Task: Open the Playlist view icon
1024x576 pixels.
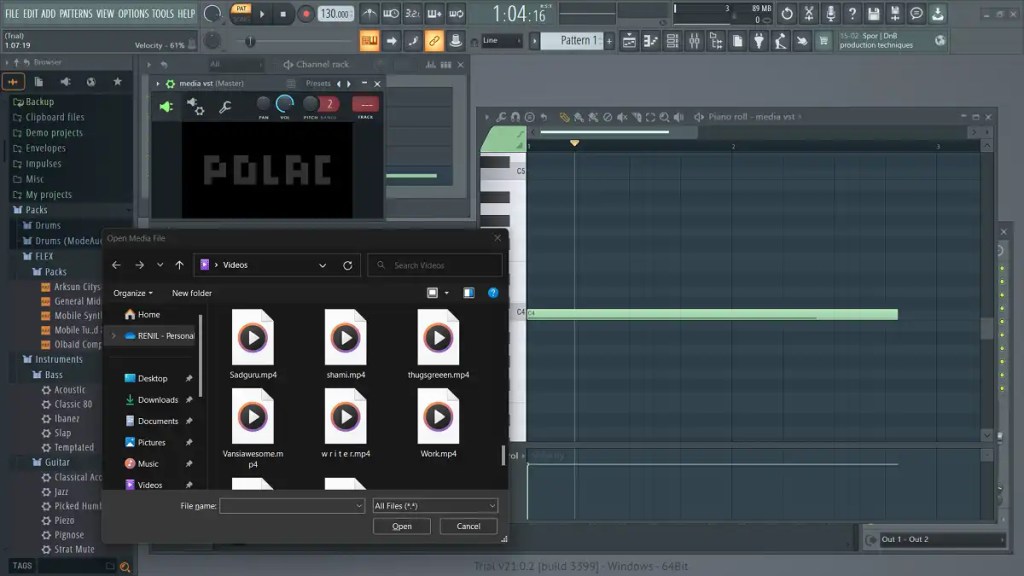Action: 629,41
